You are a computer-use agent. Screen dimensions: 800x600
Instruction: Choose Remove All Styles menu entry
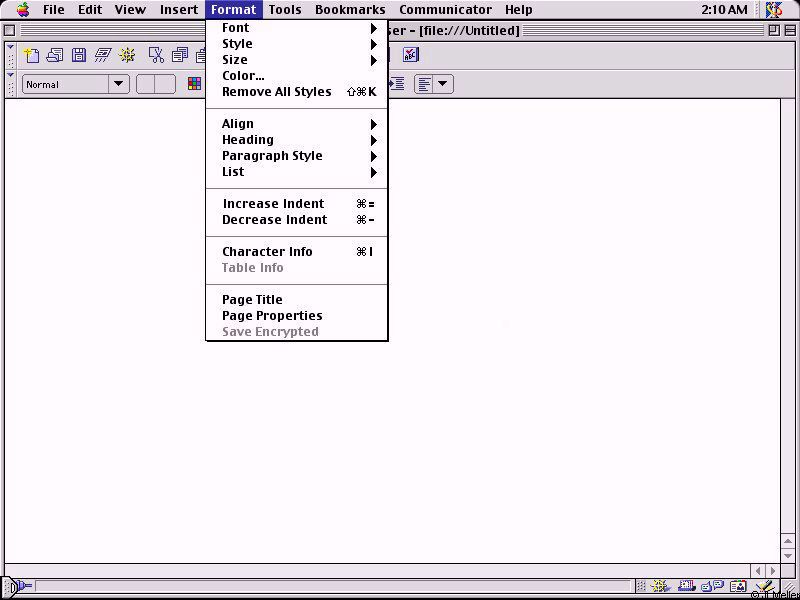coord(277,92)
